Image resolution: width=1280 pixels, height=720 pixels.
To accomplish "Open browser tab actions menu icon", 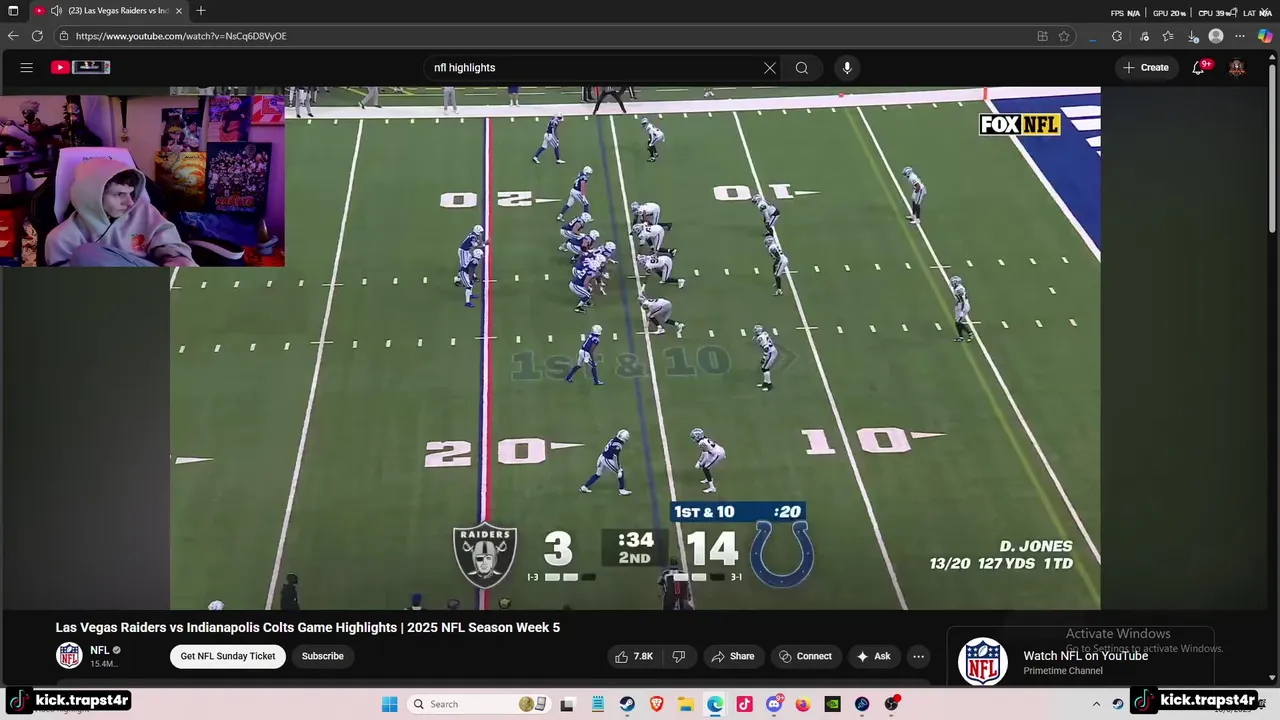I will [x=13, y=11].
